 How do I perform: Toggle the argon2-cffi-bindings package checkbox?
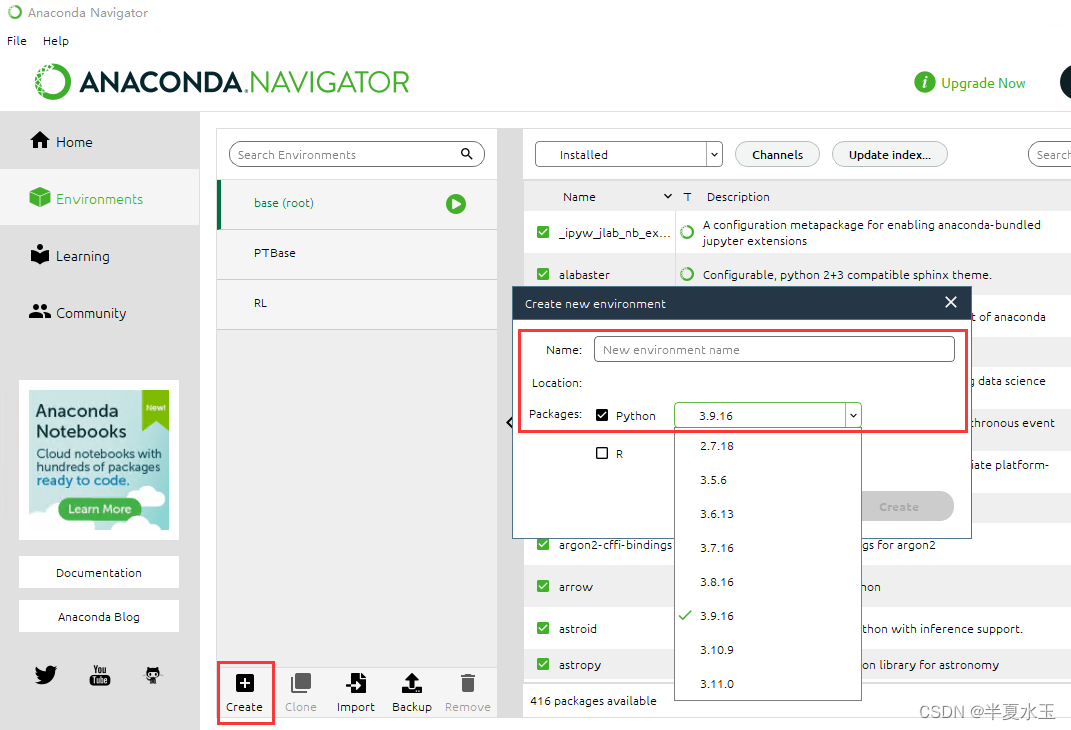(x=543, y=544)
